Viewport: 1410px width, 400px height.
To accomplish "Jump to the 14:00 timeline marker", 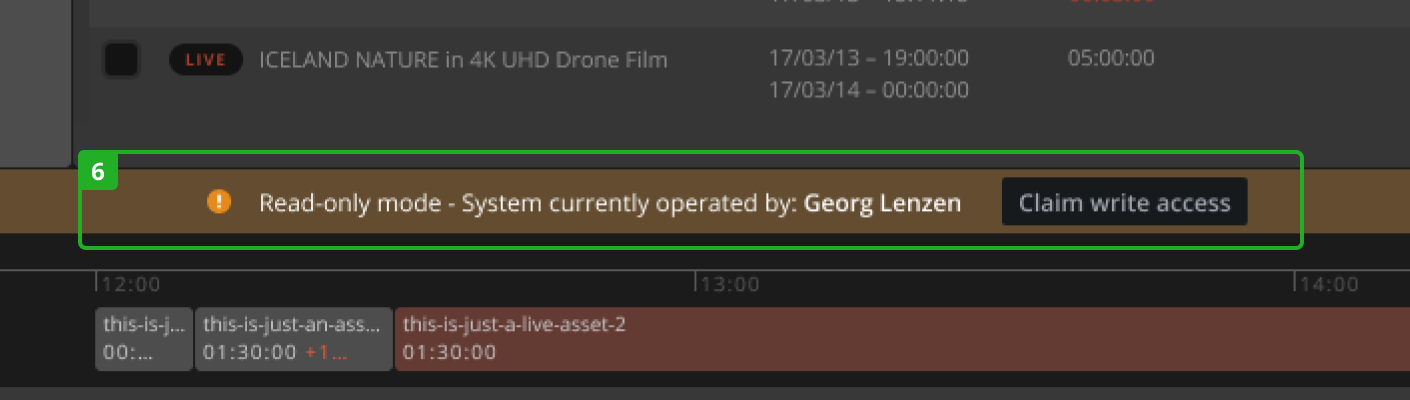I will click(x=1329, y=285).
